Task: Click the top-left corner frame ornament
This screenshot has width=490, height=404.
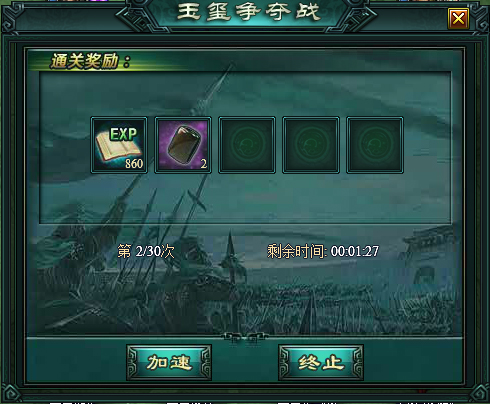Action: click(13, 15)
